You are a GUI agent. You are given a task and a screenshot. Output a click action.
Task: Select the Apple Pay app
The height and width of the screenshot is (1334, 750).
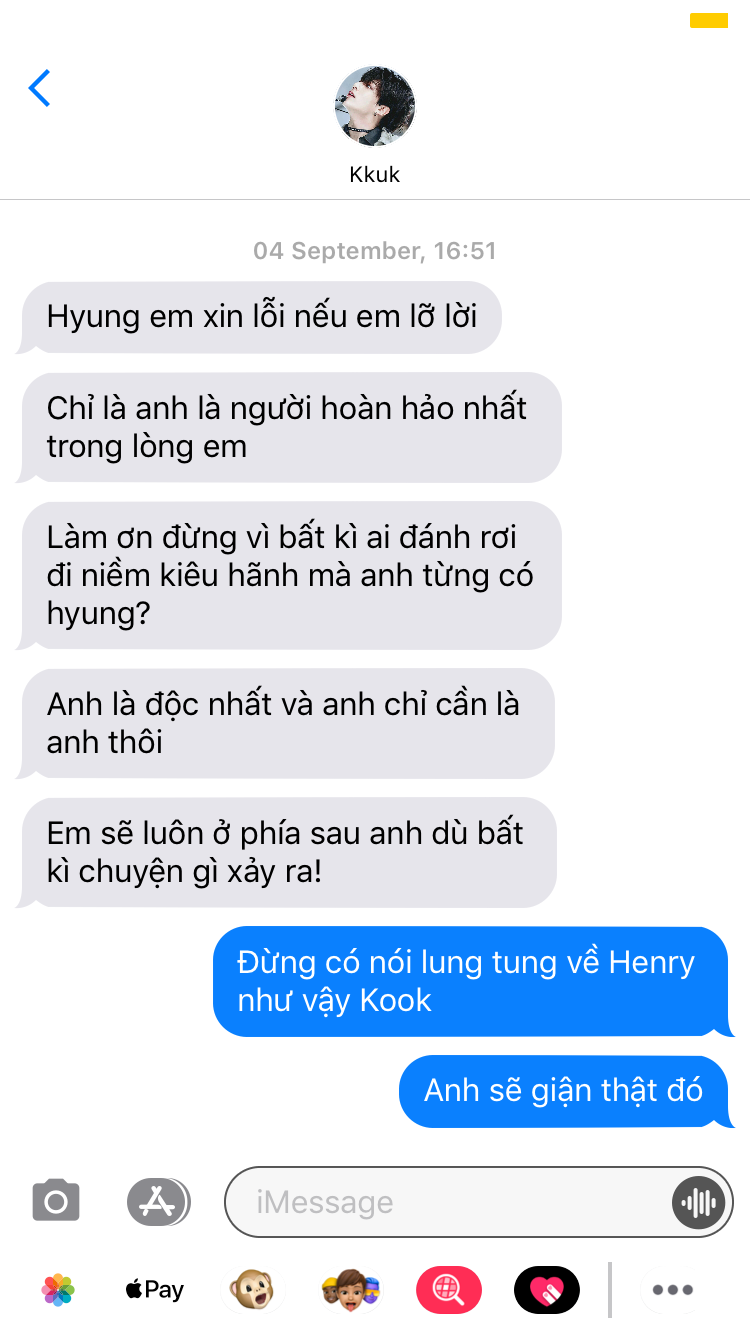tap(155, 1290)
